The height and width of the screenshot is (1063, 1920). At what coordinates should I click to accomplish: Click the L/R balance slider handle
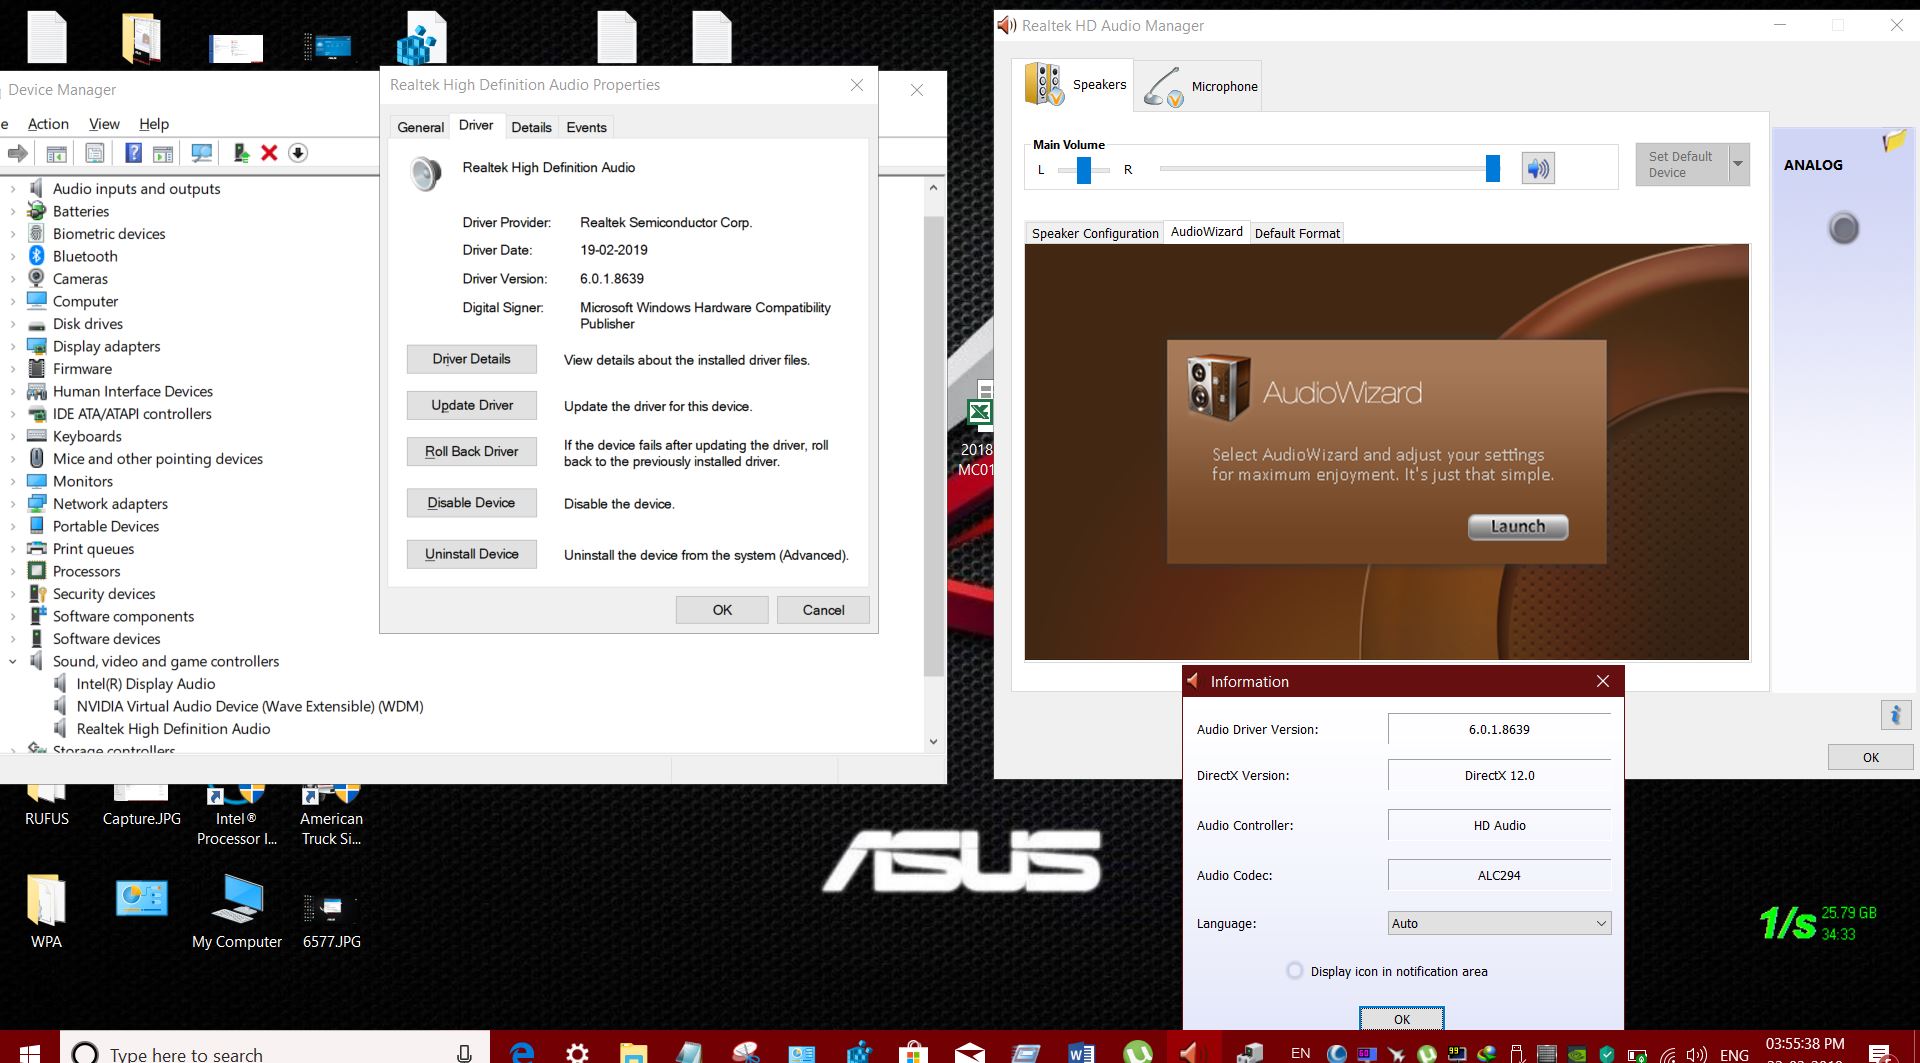[1084, 170]
